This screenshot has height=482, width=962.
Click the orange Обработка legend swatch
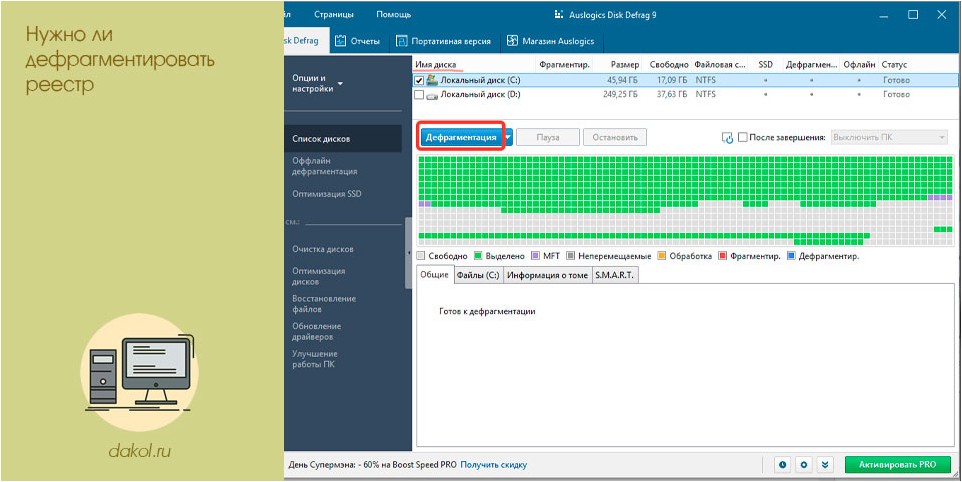[x=661, y=256]
